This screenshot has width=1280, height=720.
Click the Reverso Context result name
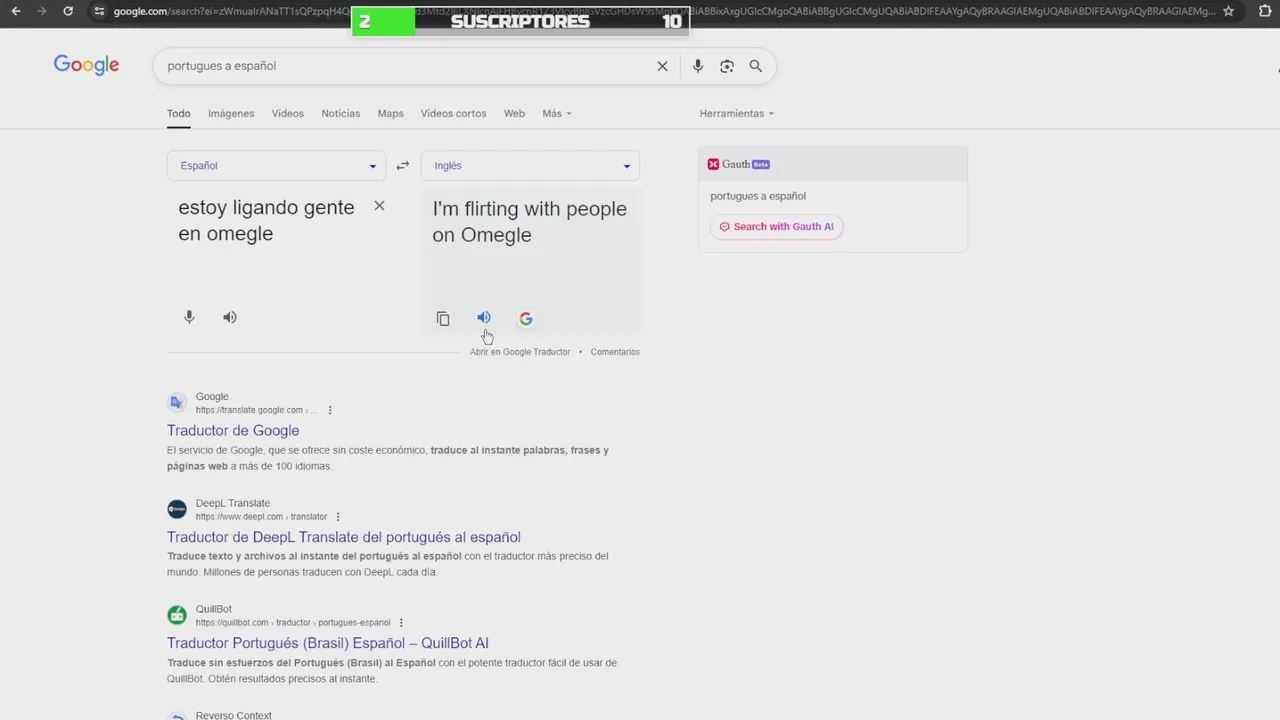(234, 716)
